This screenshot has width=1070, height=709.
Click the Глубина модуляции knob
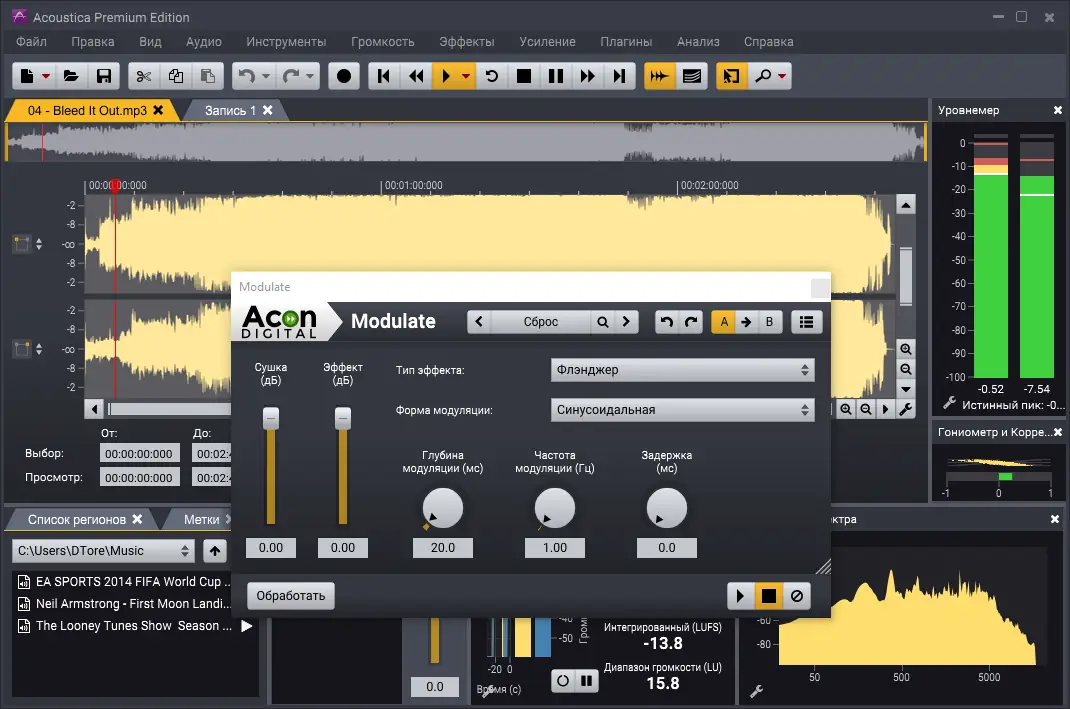point(443,508)
